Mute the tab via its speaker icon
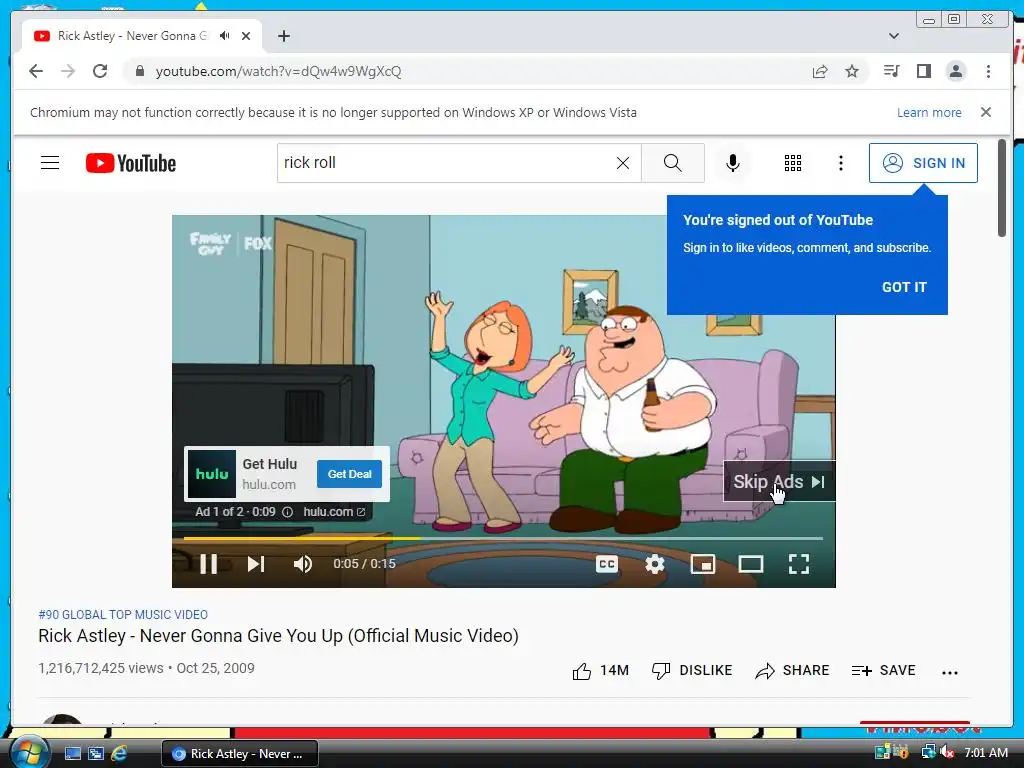 (225, 36)
